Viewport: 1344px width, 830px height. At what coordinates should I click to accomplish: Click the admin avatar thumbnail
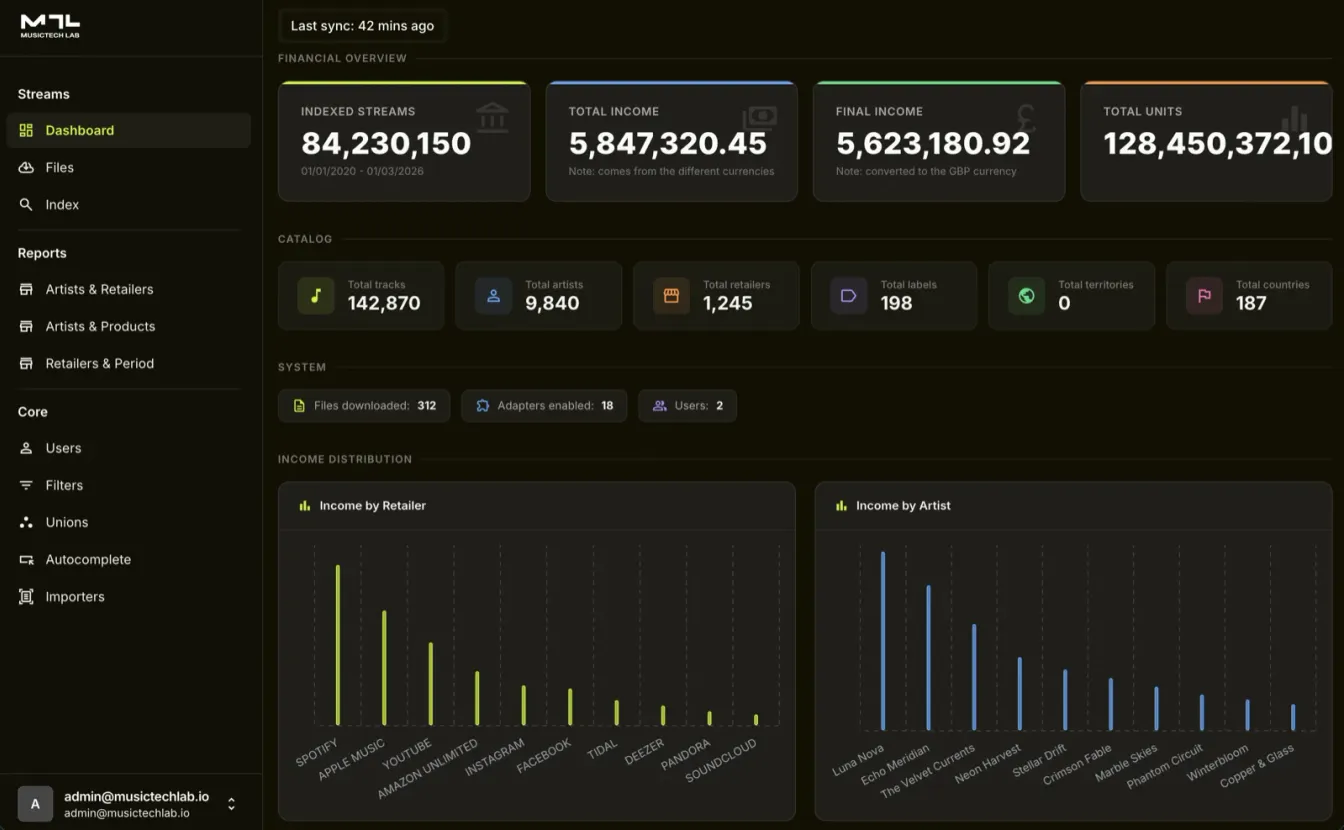35,803
